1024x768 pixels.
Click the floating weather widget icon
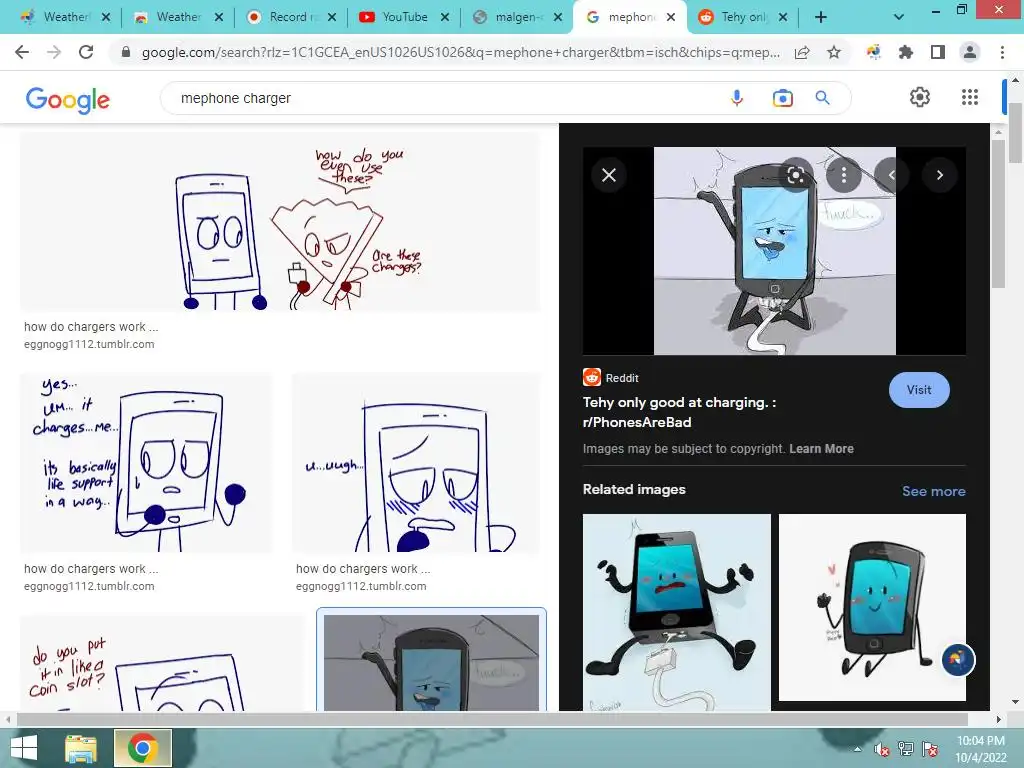(957, 660)
